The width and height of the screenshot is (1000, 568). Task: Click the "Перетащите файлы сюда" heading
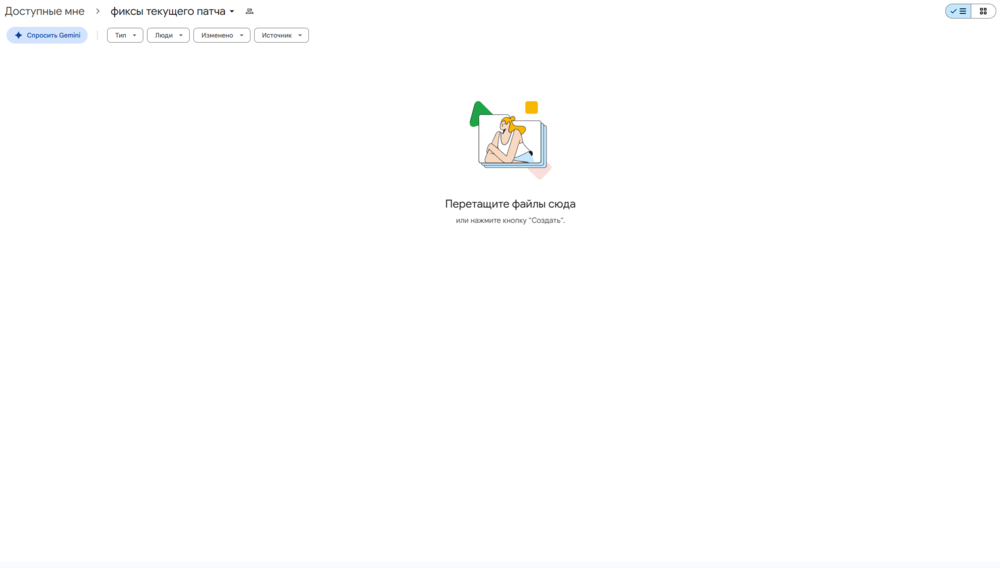(x=510, y=204)
